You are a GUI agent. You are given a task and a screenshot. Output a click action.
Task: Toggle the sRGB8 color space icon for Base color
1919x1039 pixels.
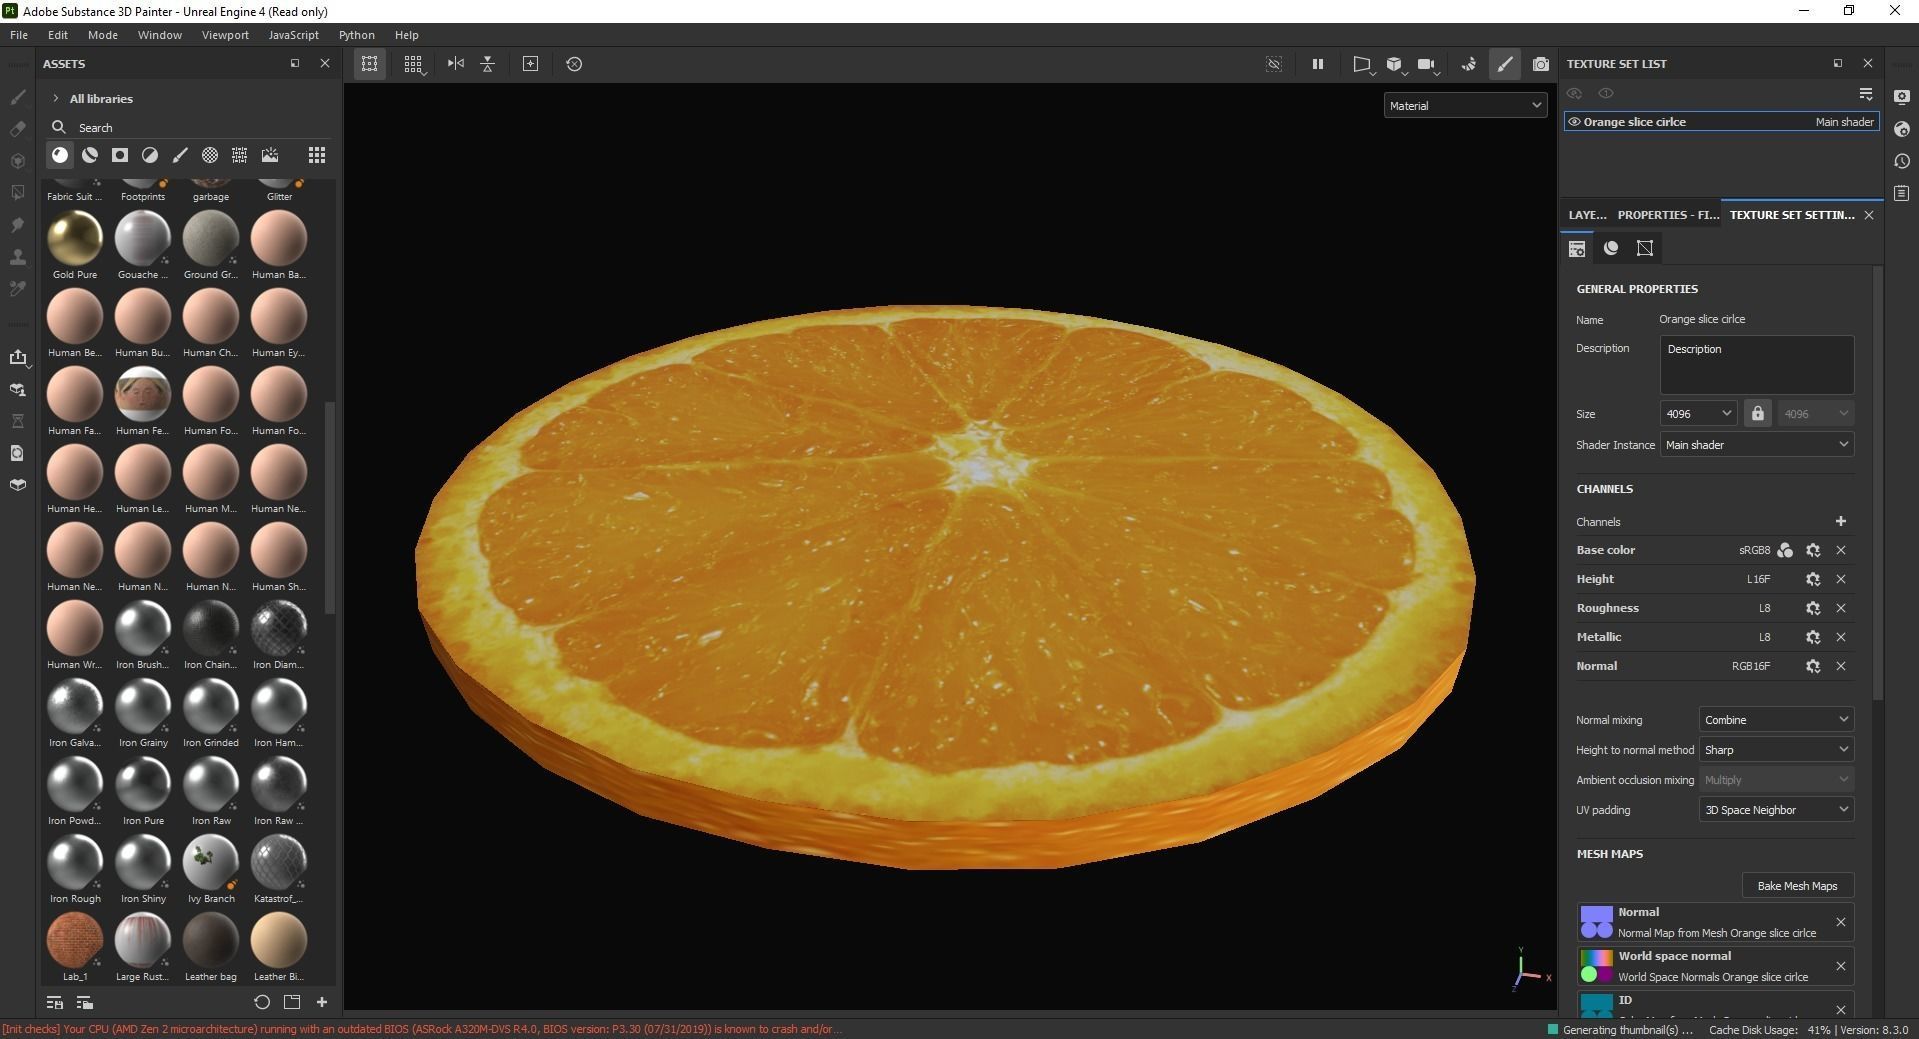click(1785, 550)
